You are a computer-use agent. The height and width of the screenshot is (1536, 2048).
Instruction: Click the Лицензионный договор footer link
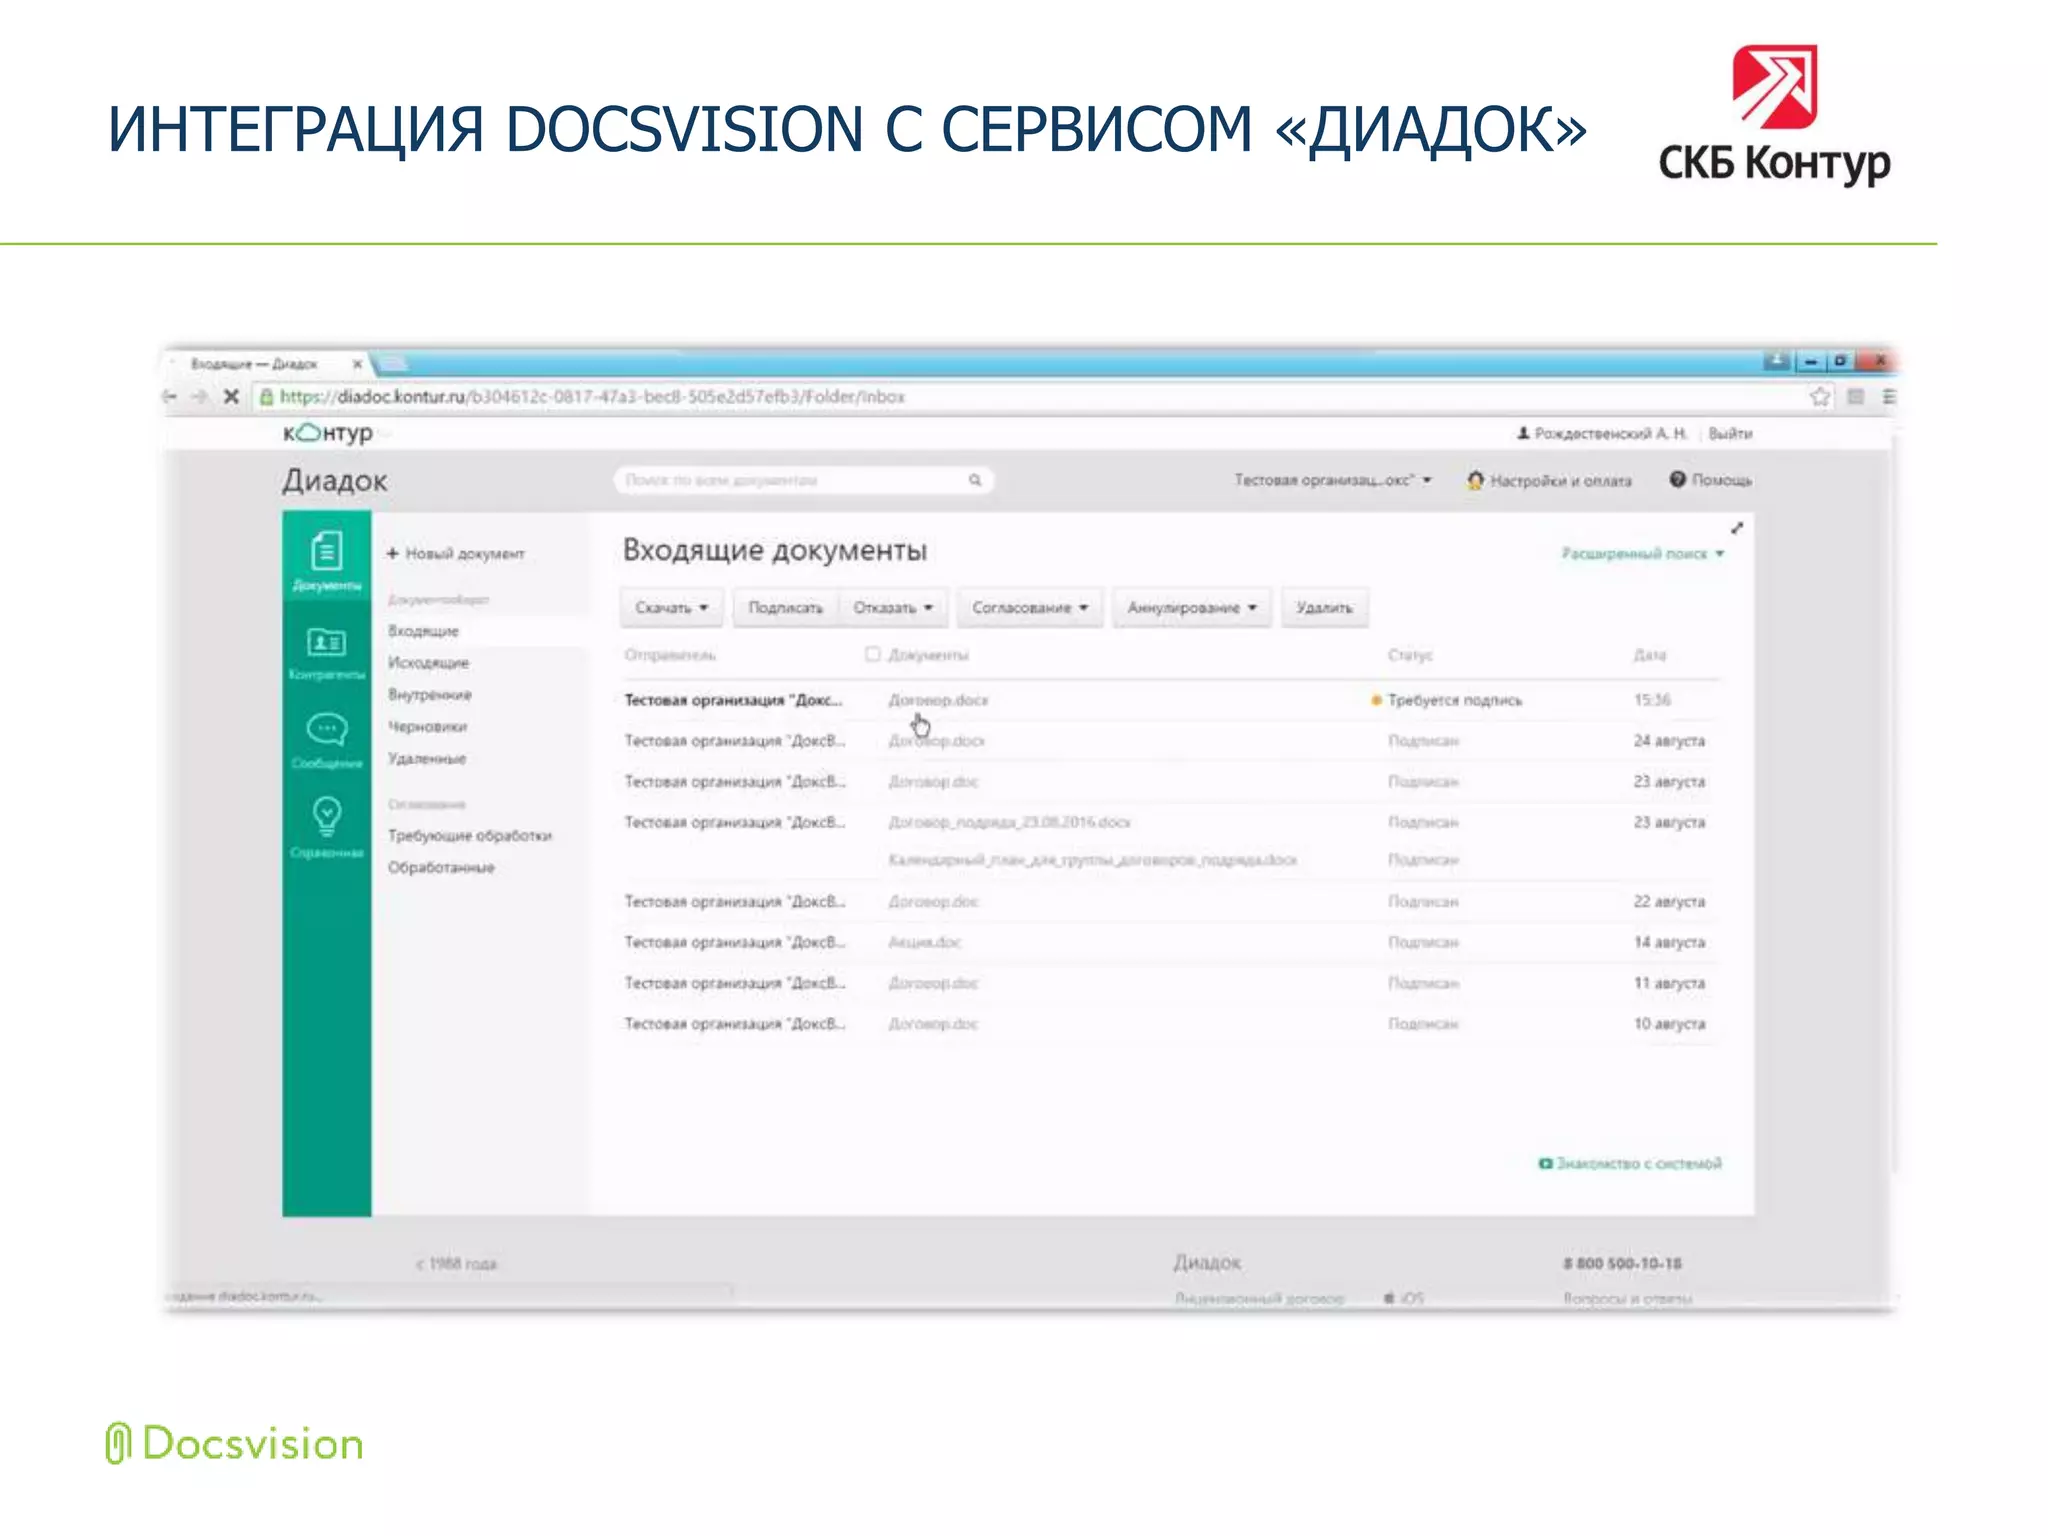(x=1259, y=1298)
